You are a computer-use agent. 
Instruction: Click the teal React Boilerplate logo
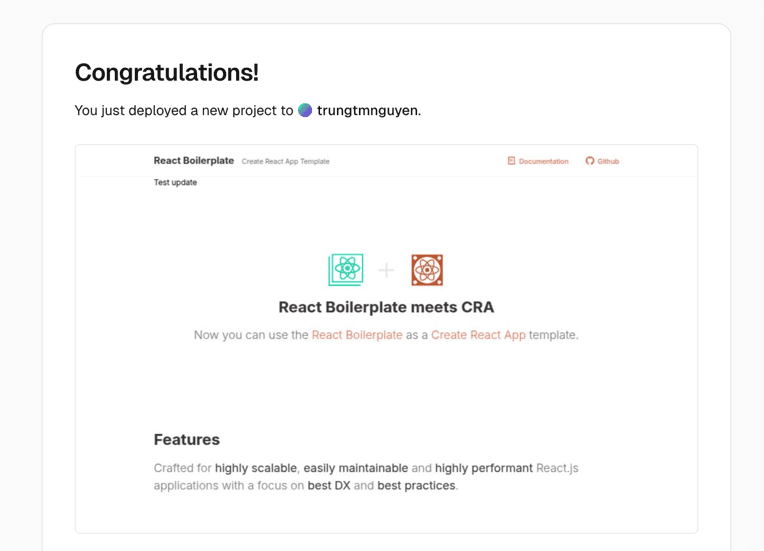[346, 269]
